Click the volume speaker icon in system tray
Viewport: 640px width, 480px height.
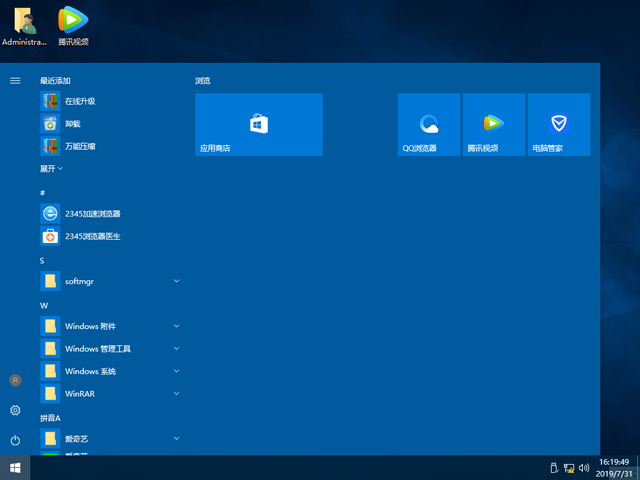click(583, 467)
